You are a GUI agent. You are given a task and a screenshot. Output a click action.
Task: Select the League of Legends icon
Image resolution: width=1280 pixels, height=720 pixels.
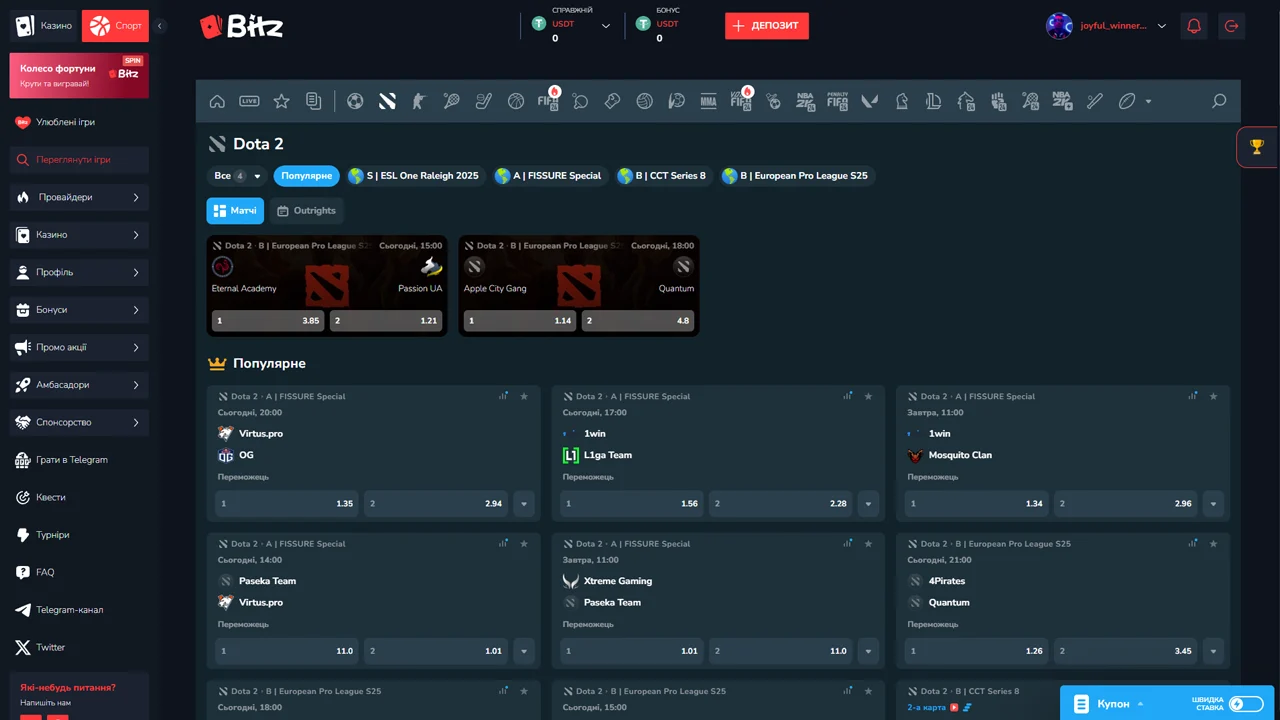tap(934, 101)
